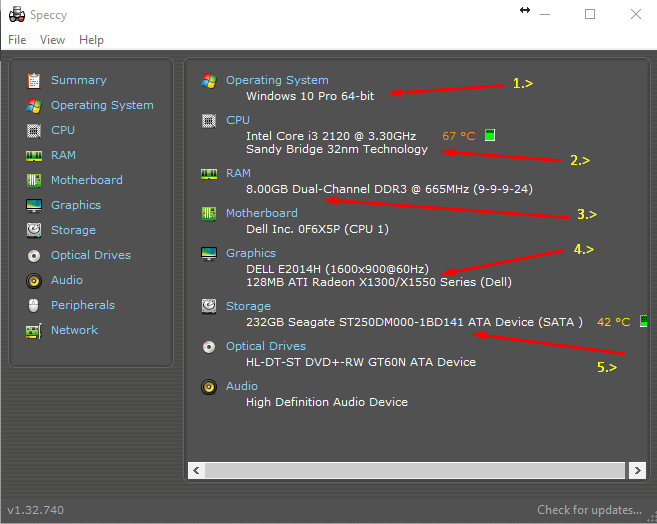Click the RAM heading link in summary
The image size is (657, 524).
(x=238, y=173)
